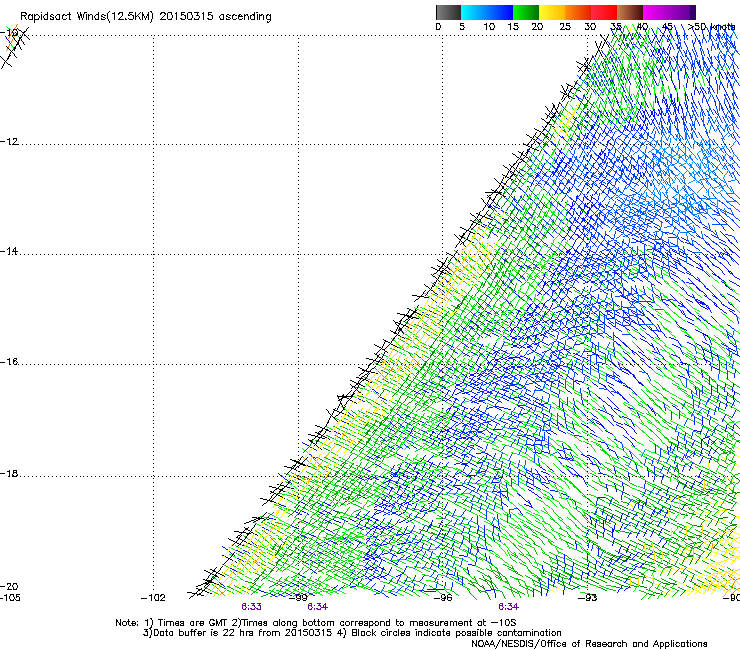Click the '-105' longitude axis label

[10, 598]
